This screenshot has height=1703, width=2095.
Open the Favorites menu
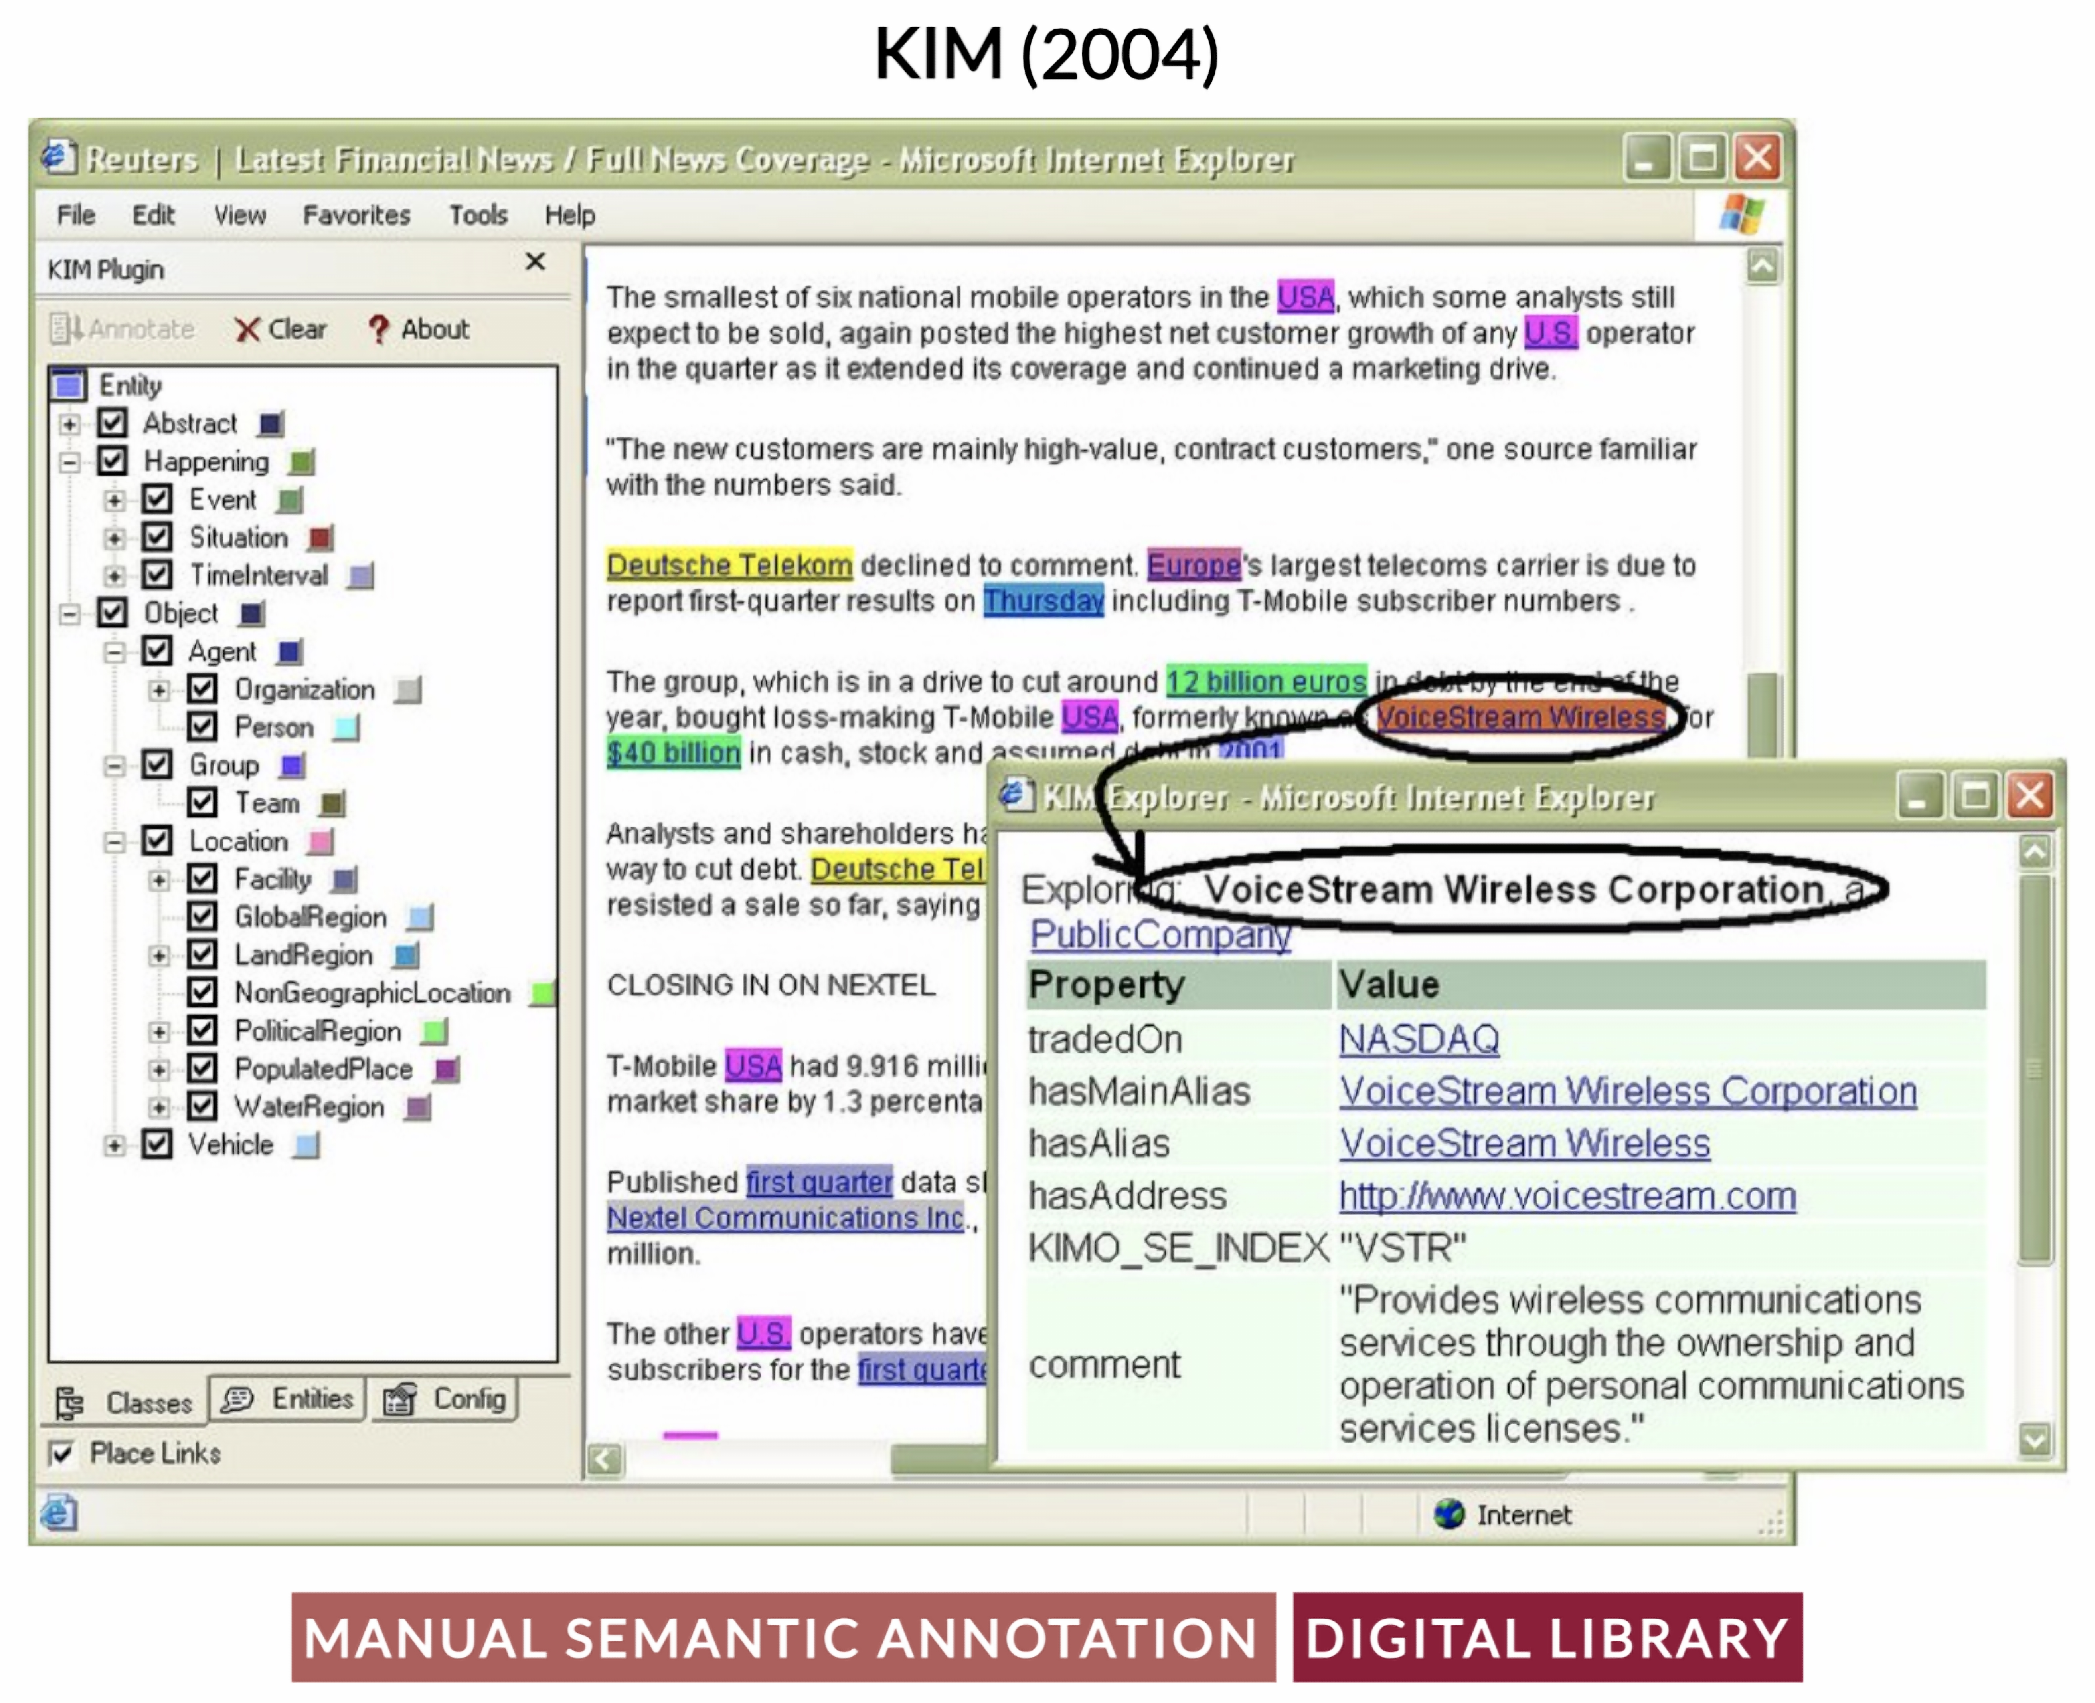[357, 215]
